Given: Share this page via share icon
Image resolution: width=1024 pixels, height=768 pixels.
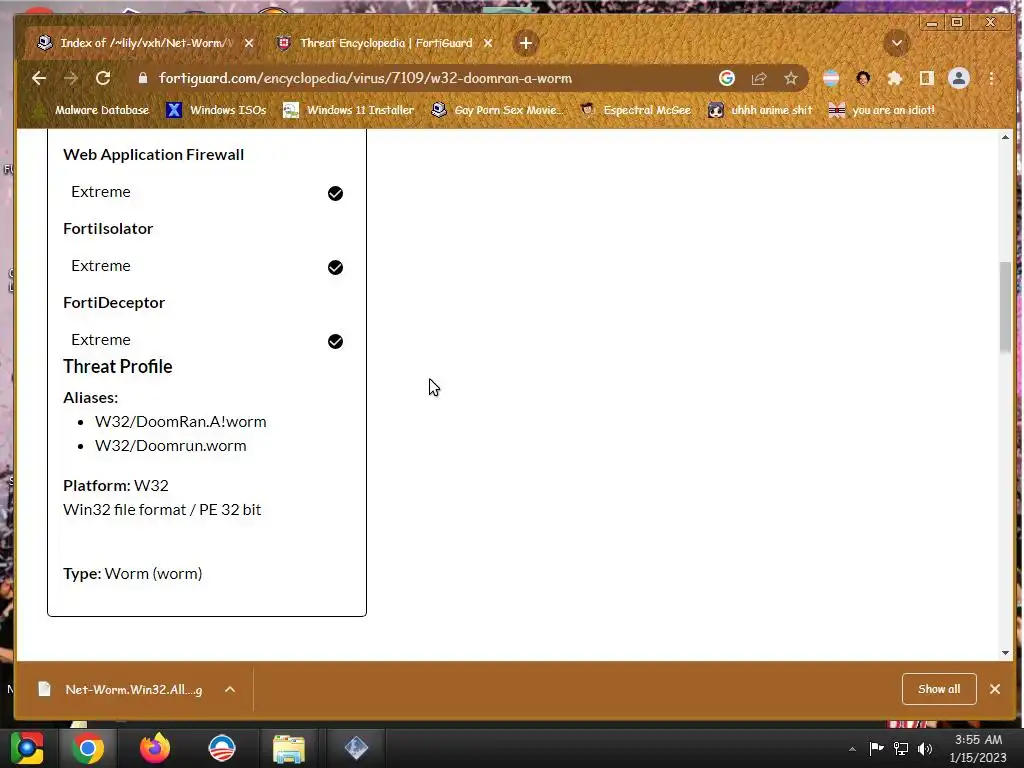Looking at the screenshot, I should click(759, 78).
